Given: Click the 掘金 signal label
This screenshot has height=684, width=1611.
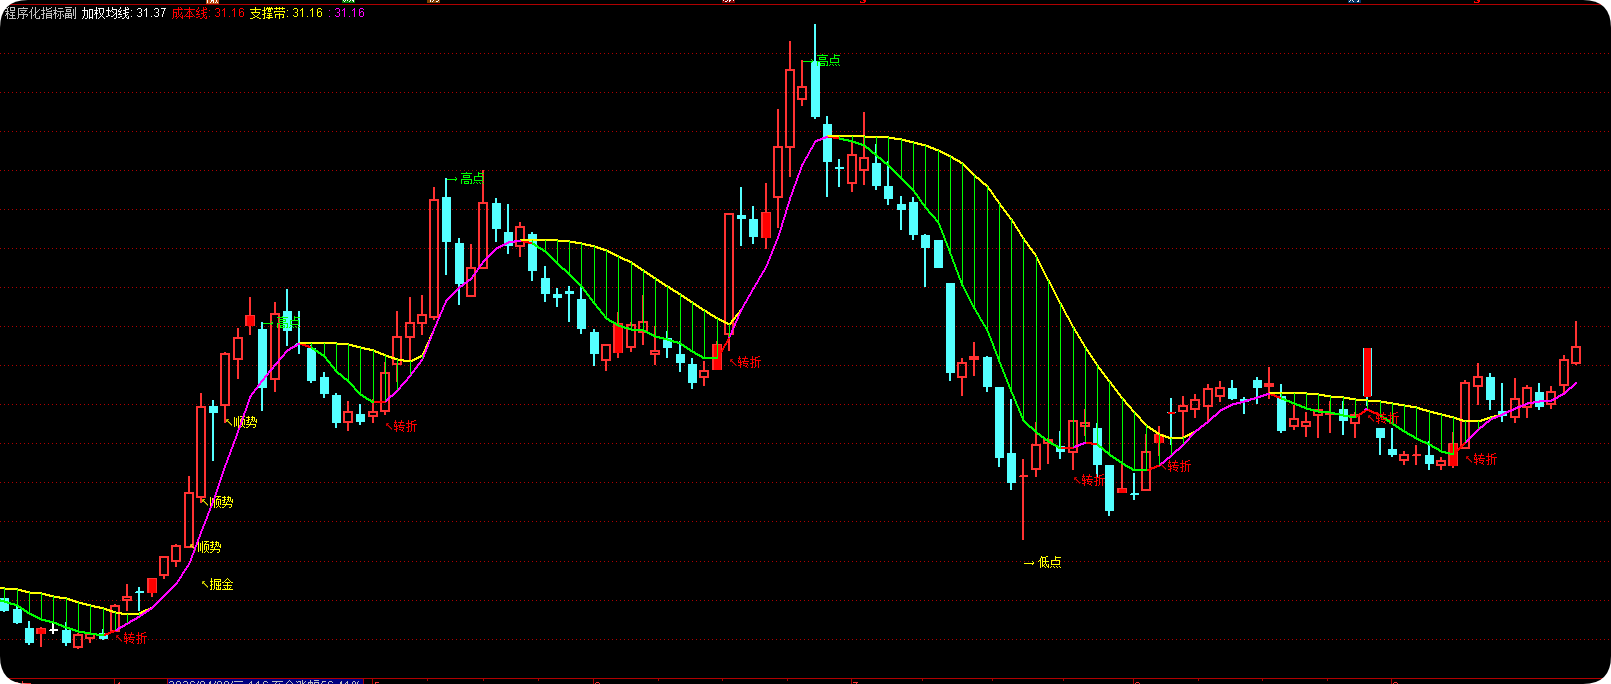Looking at the screenshot, I should (x=221, y=584).
